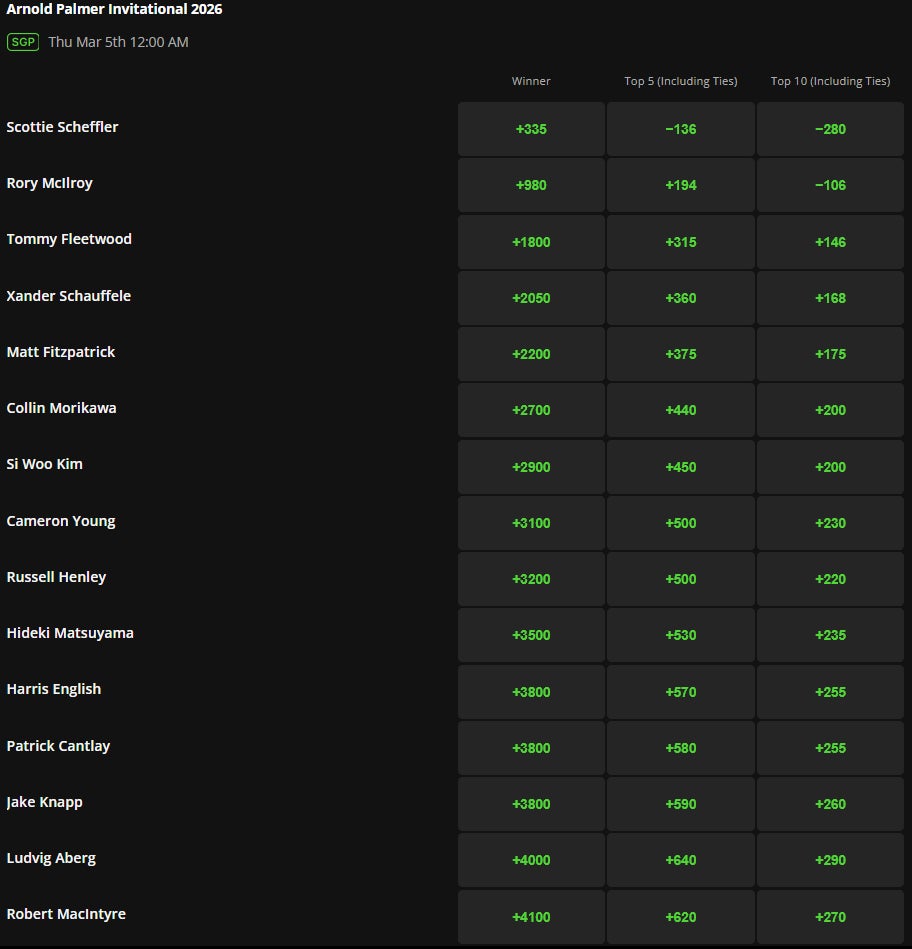Add Si Woo Kim winner at +2900
Screen dimensions: 912x949
[531, 467]
